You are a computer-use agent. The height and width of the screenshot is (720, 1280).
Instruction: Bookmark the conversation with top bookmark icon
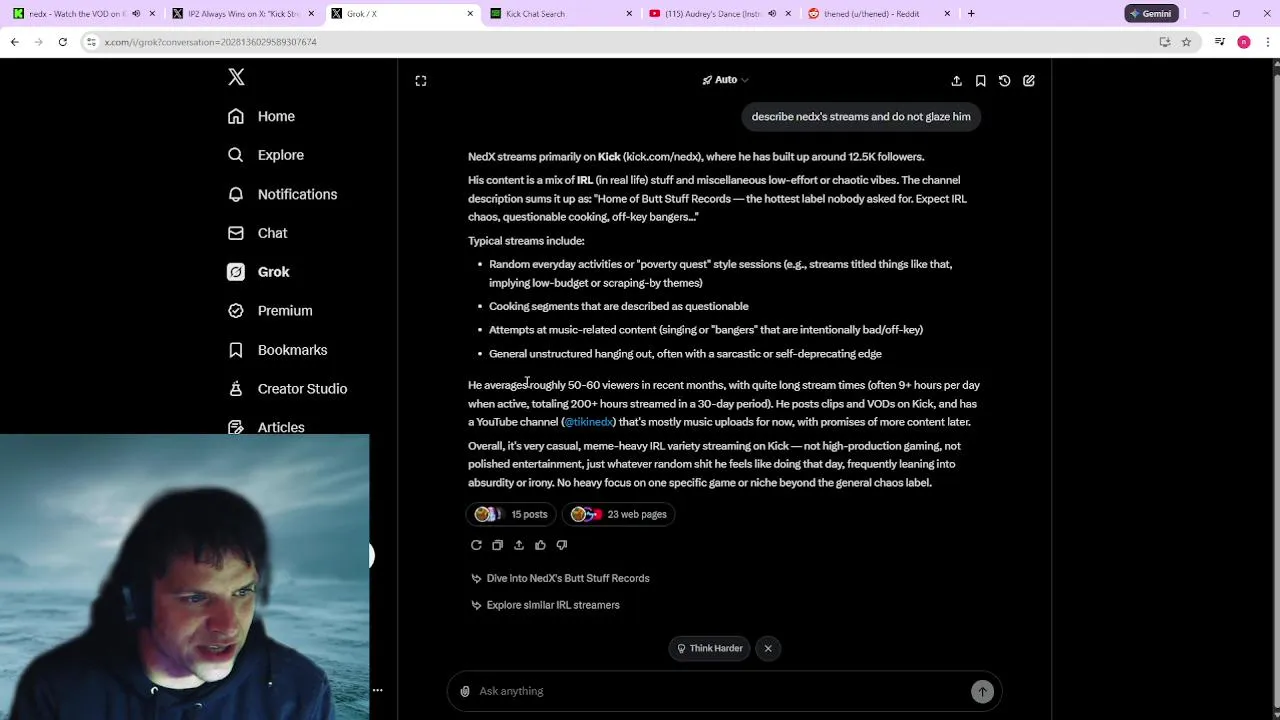(980, 81)
